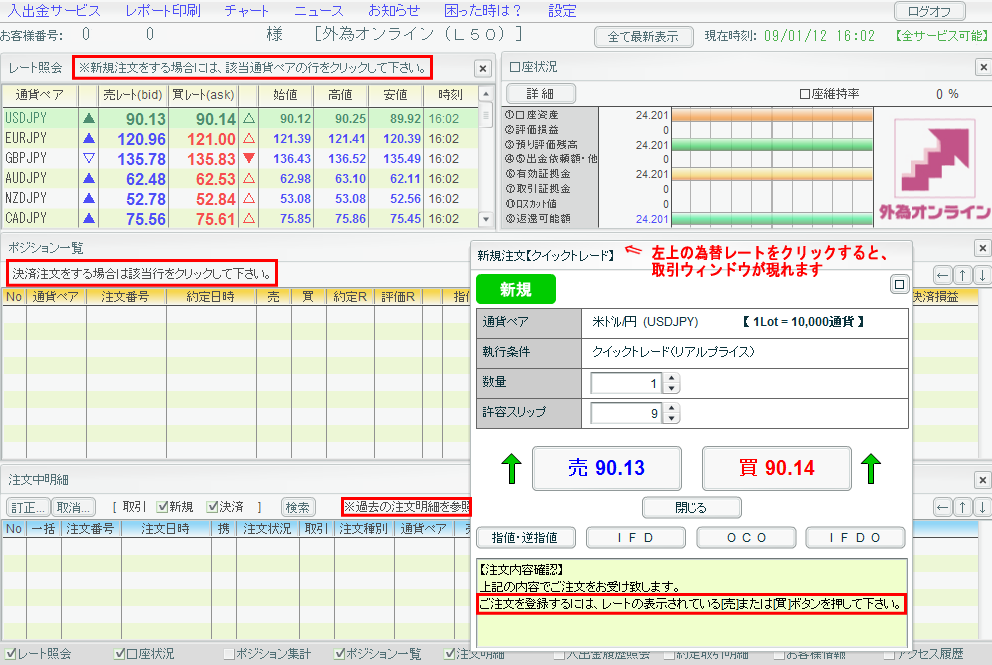Open the 困った時は？ help menu
The width and height of the screenshot is (992, 665).
(x=483, y=11)
